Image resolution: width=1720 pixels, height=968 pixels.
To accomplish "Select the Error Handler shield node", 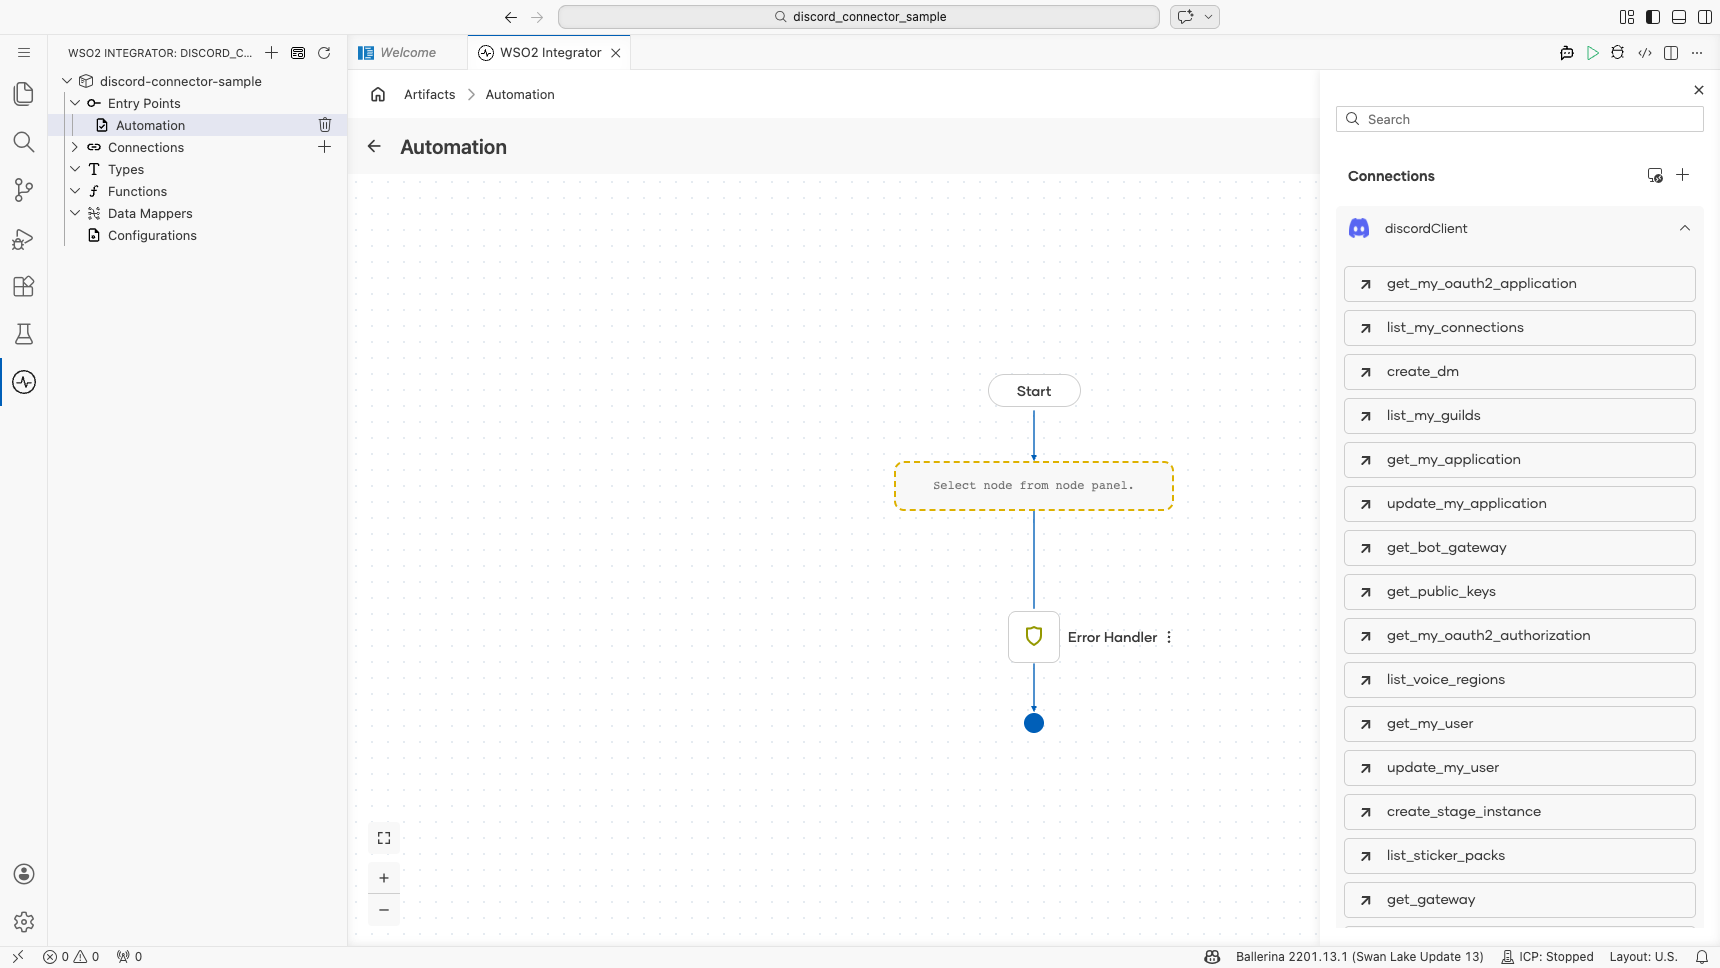I will (1034, 636).
